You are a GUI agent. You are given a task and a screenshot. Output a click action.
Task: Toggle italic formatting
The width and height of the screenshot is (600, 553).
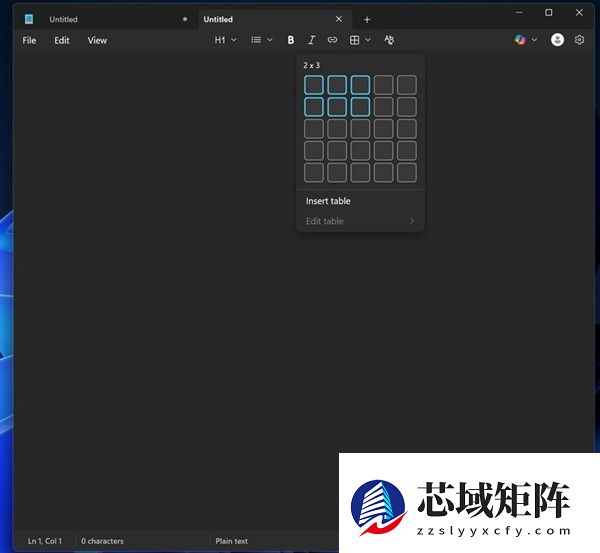click(x=311, y=40)
